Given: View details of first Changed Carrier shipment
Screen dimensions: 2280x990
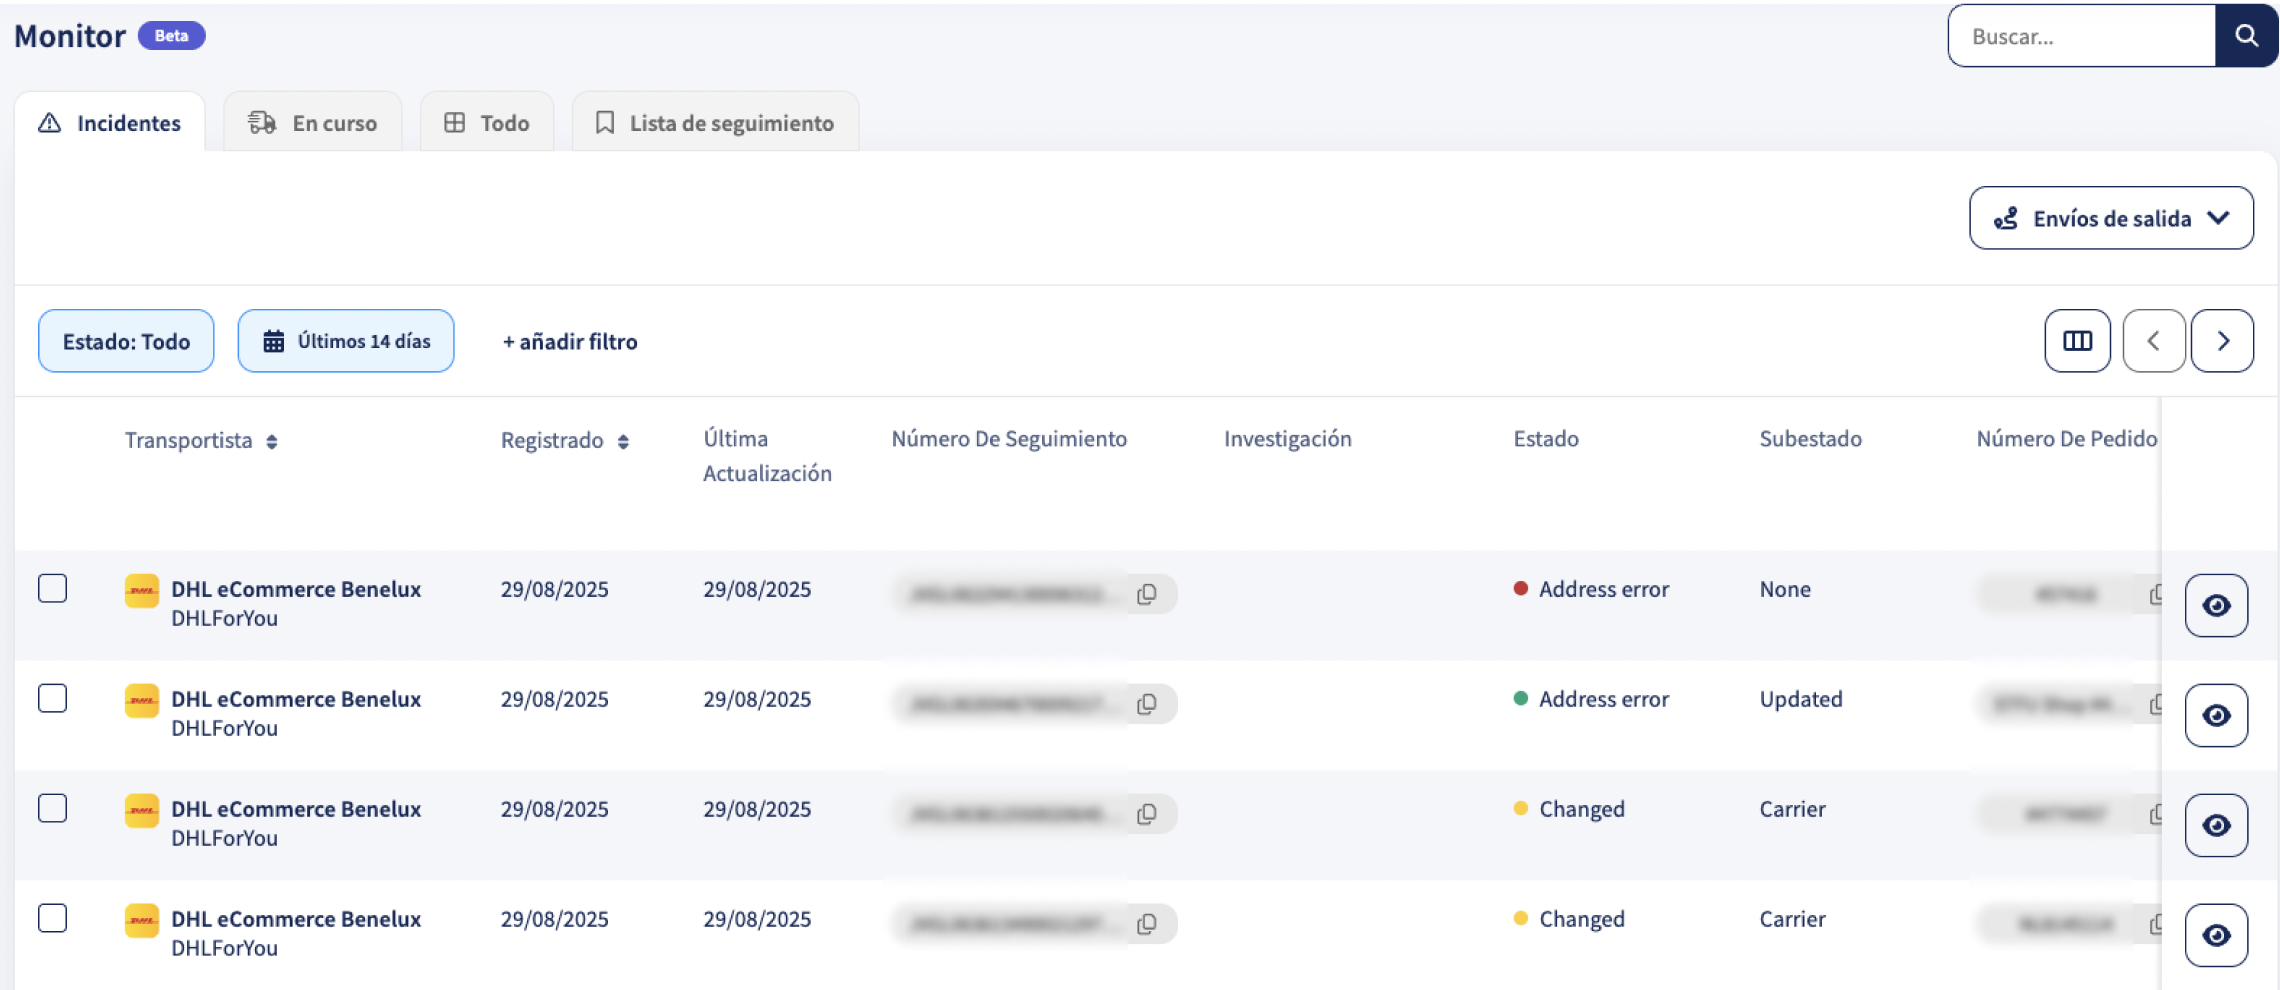Looking at the screenshot, I should [x=2216, y=825].
